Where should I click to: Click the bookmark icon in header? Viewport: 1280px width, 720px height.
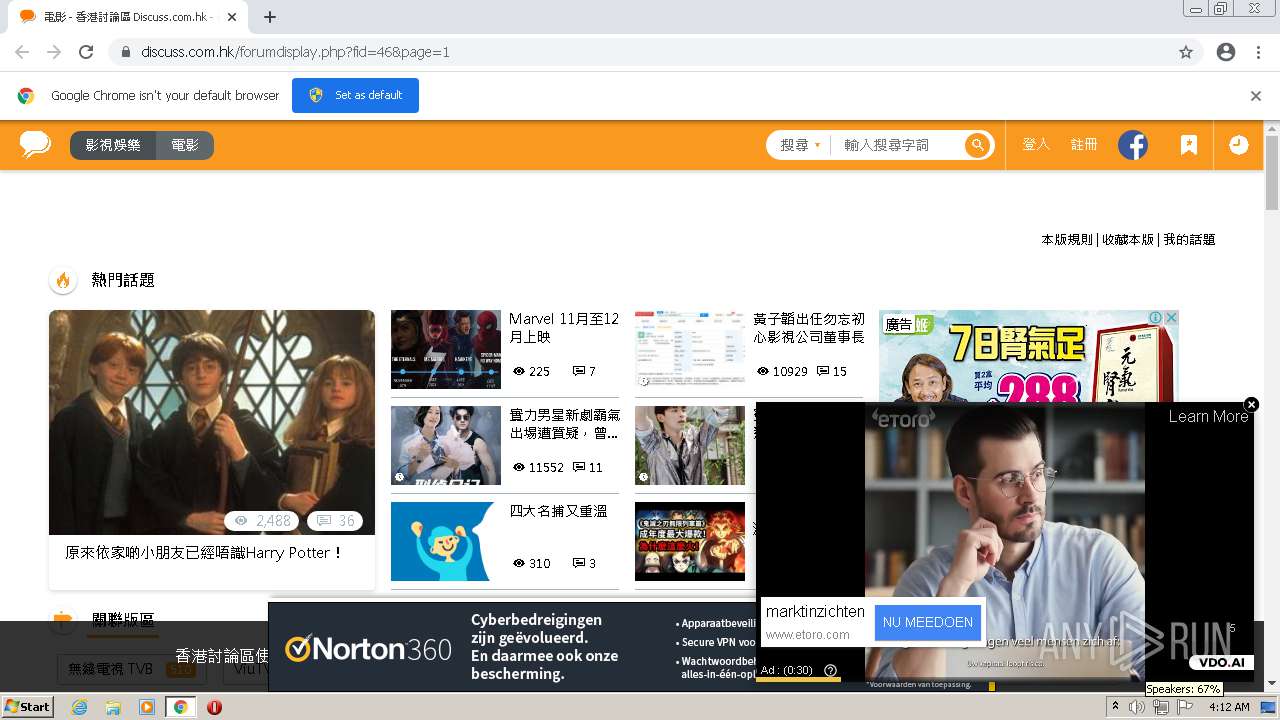click(1189, 145)
